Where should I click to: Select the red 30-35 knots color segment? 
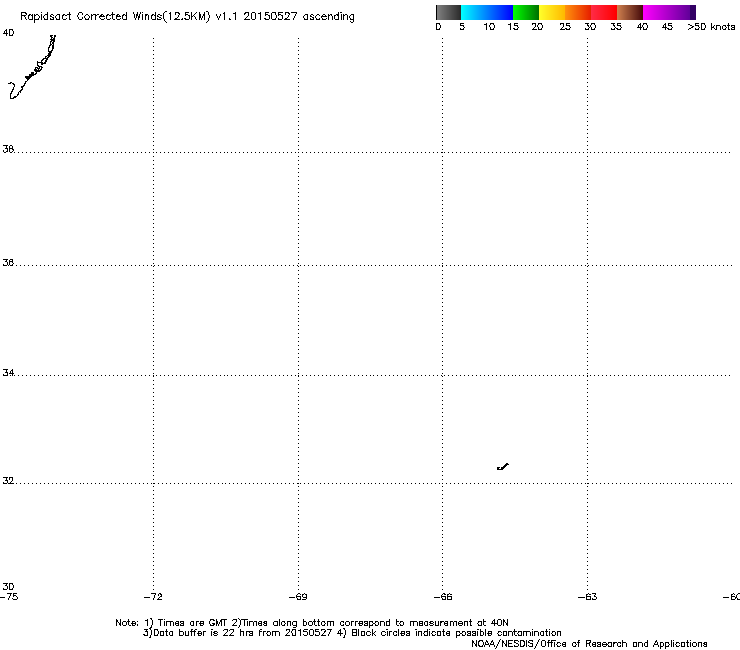tap(604, 12)
